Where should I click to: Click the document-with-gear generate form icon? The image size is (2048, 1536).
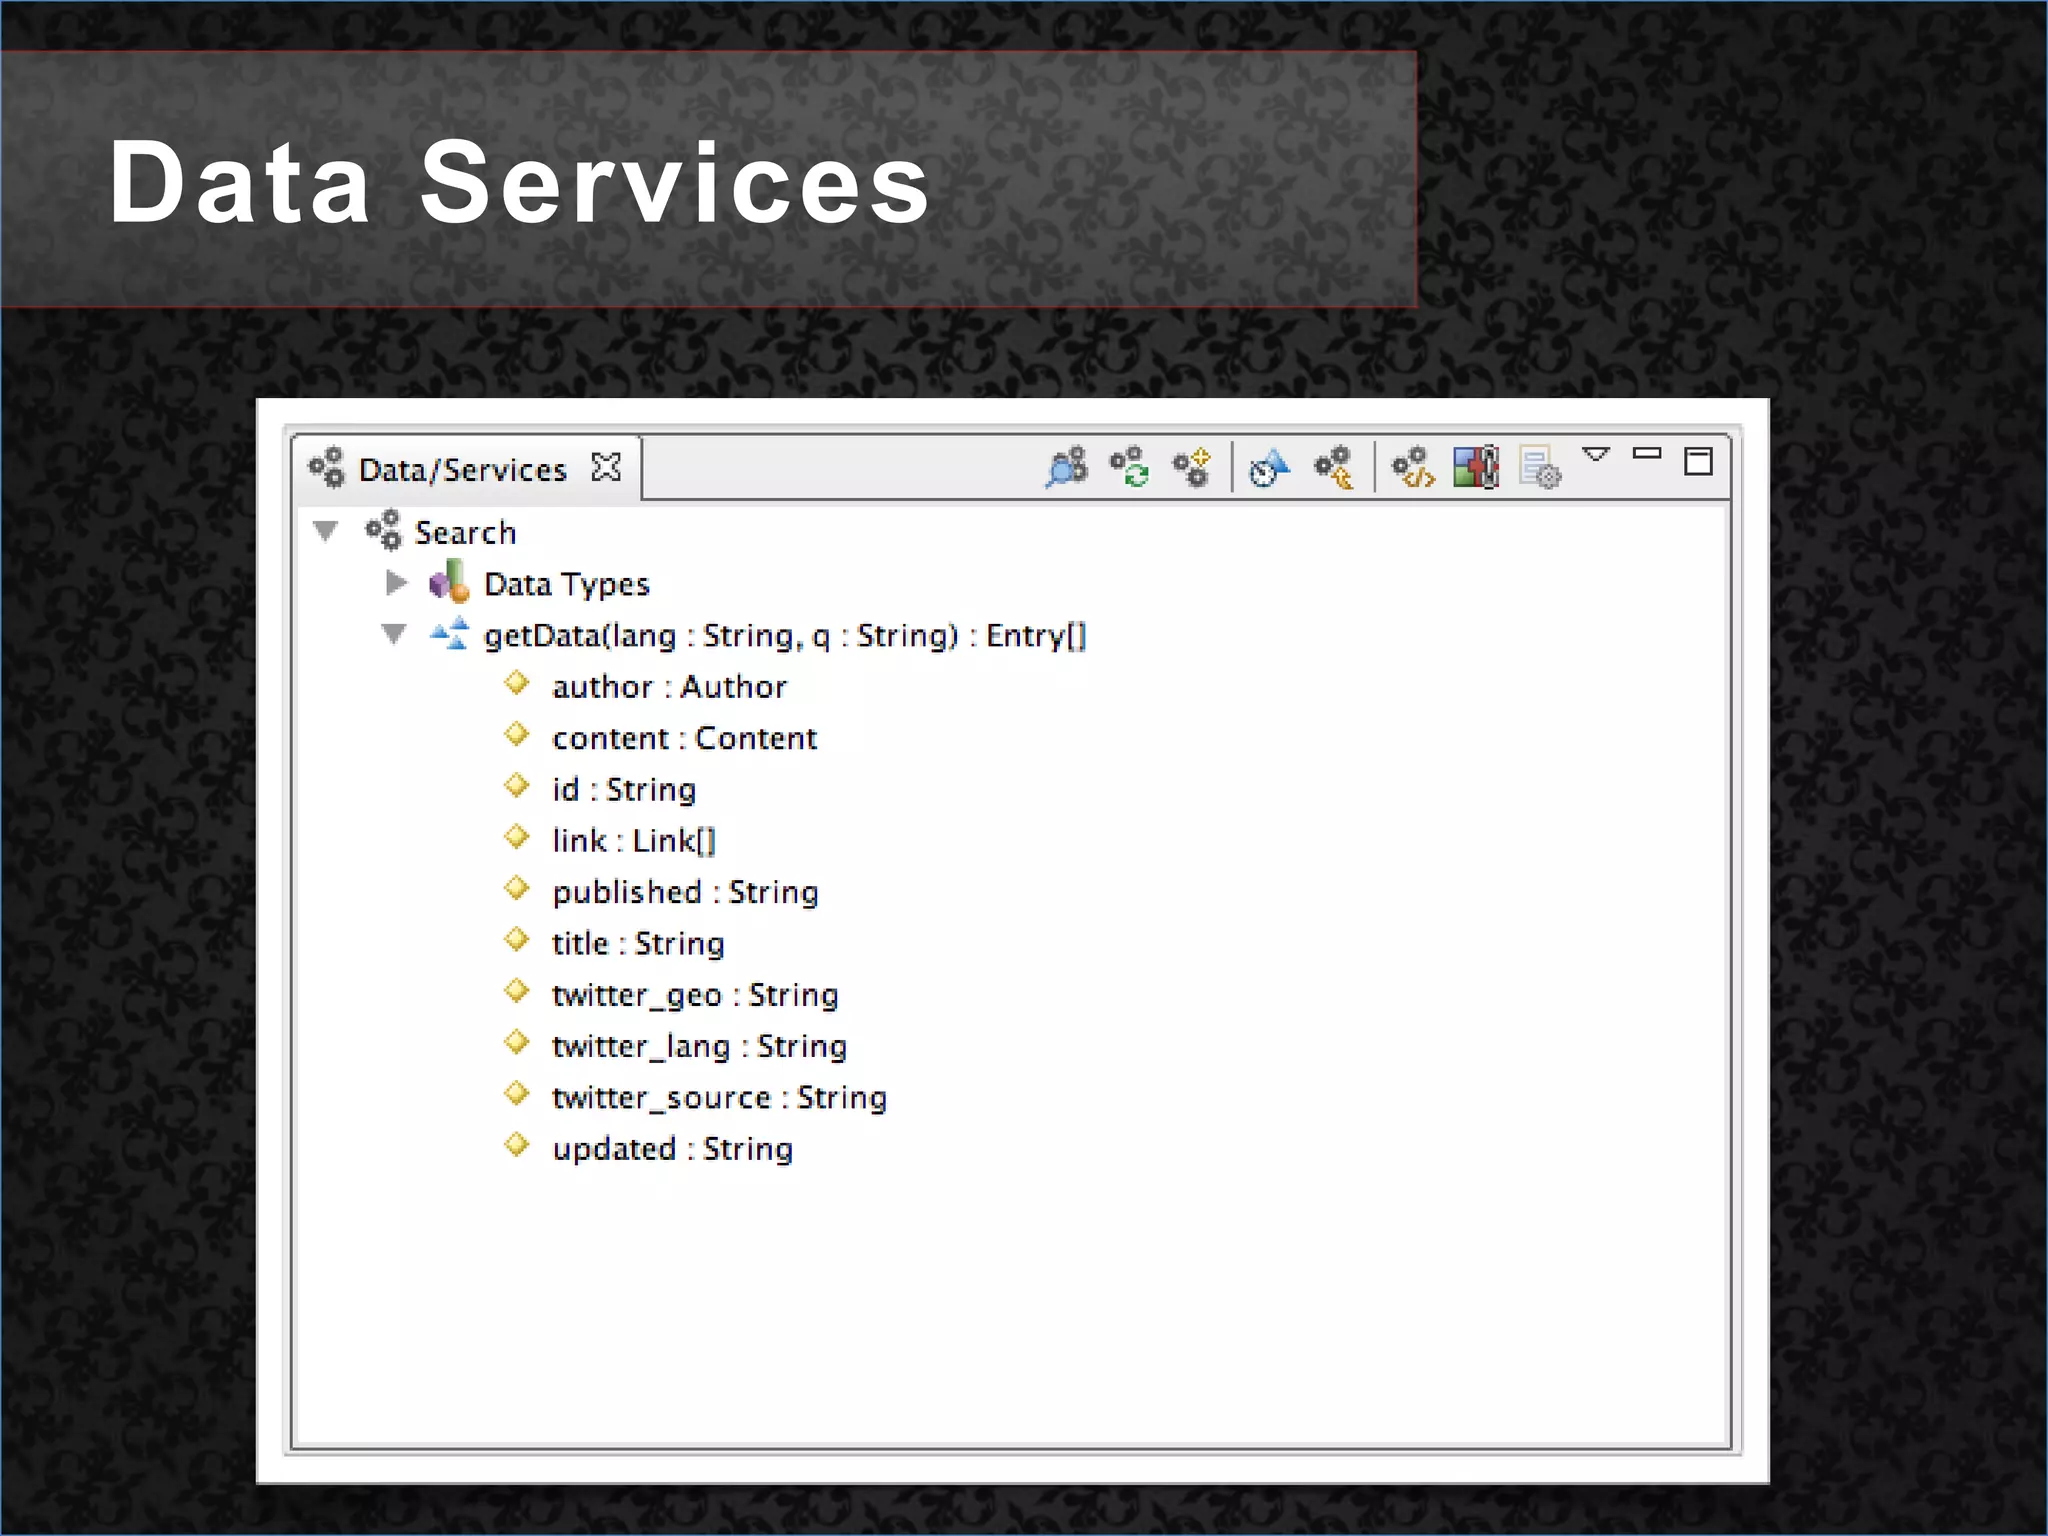click(1539, 467)
